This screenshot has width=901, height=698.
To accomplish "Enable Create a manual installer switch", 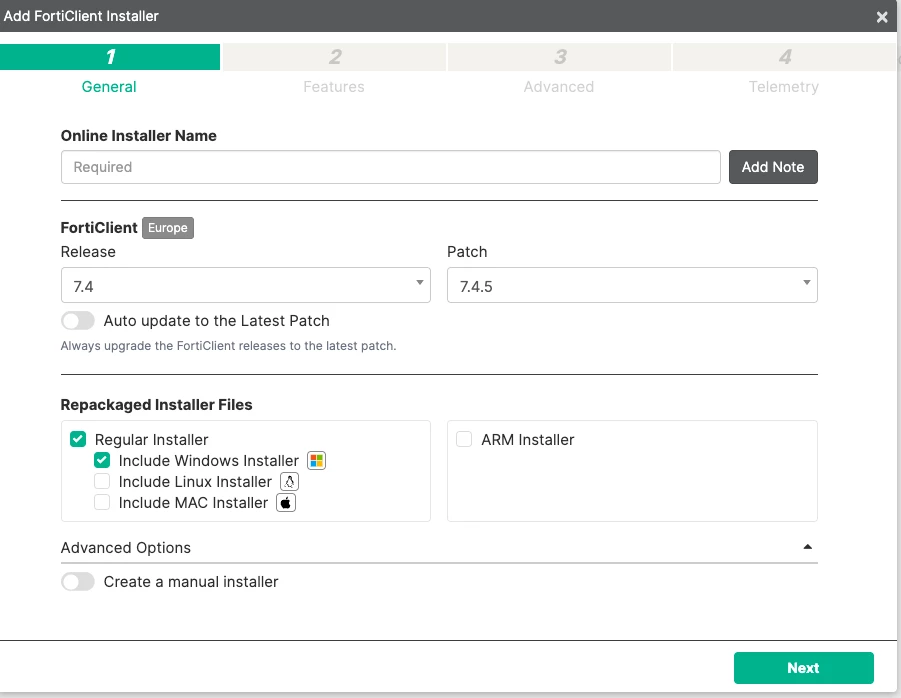I will click(78, 581).
